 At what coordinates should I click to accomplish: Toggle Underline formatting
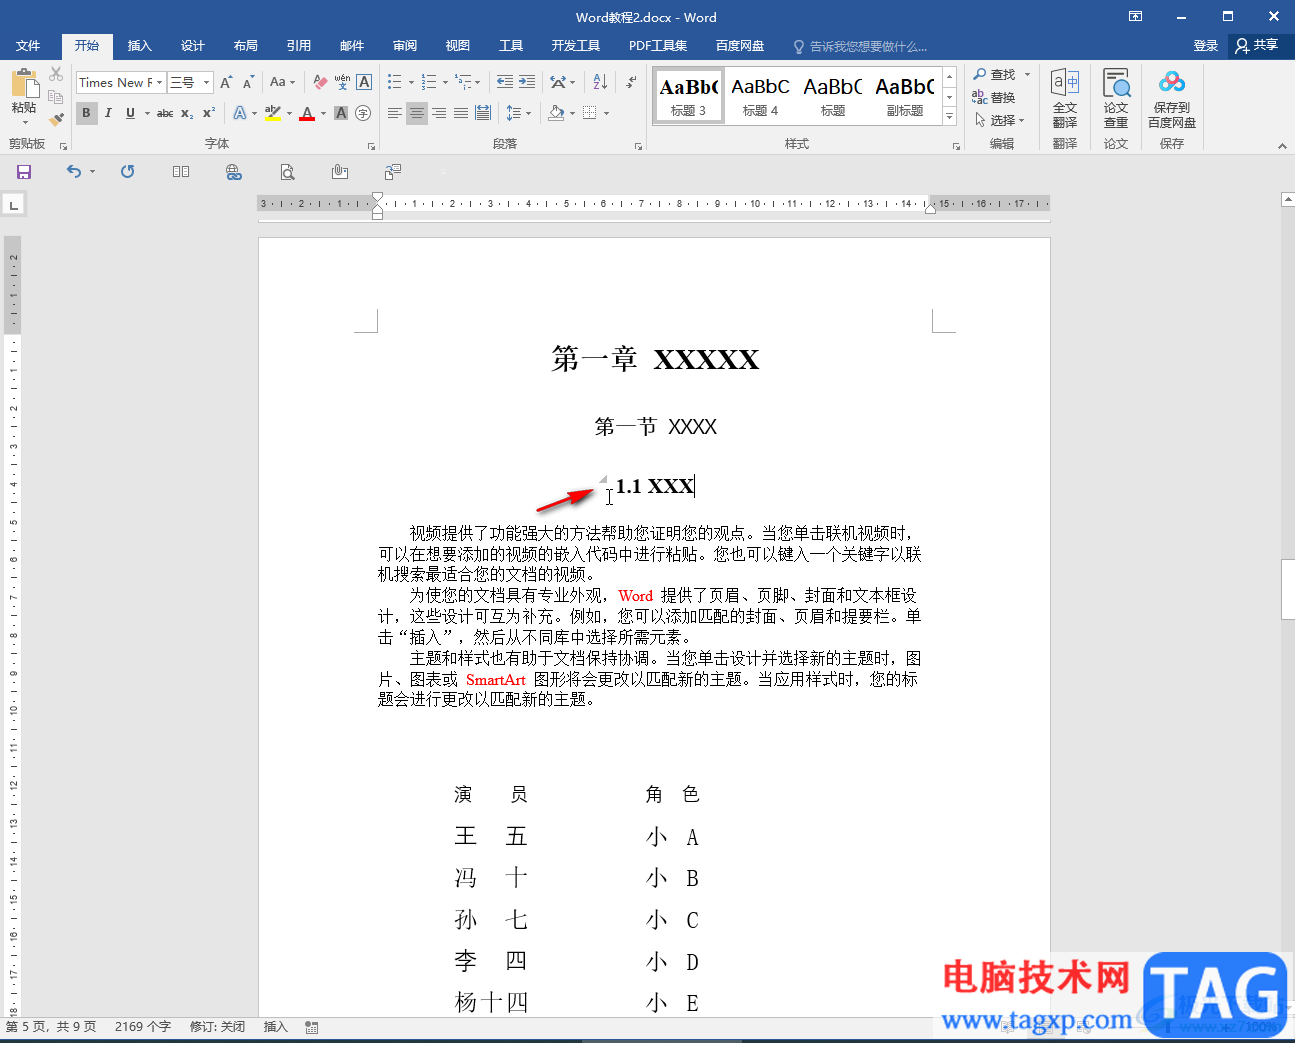click(x=130, y=113)
